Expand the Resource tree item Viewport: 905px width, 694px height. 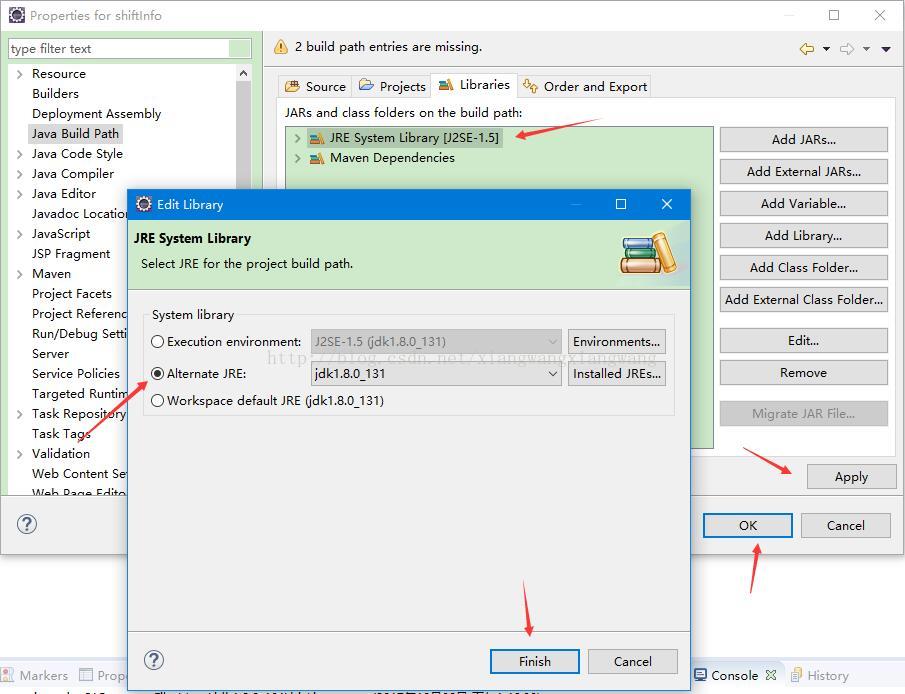[20, 74]
